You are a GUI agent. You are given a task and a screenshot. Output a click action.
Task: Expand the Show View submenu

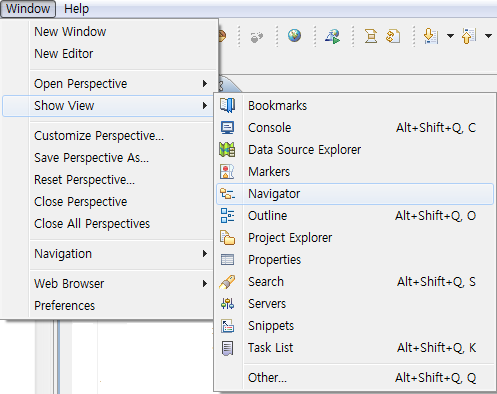[x=108, y=106]
